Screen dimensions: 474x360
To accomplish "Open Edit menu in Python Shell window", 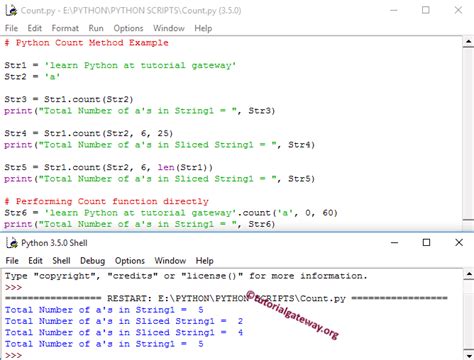I will tap(35, 261).
